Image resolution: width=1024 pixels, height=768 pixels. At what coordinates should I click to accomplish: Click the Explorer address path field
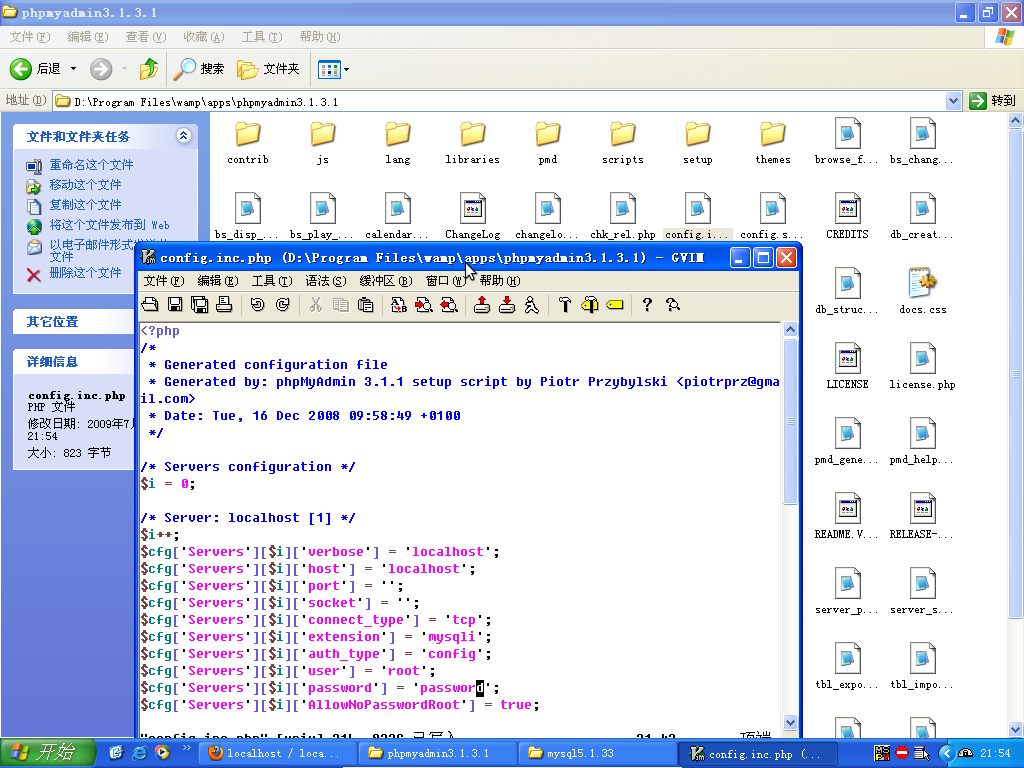[500, 101]
